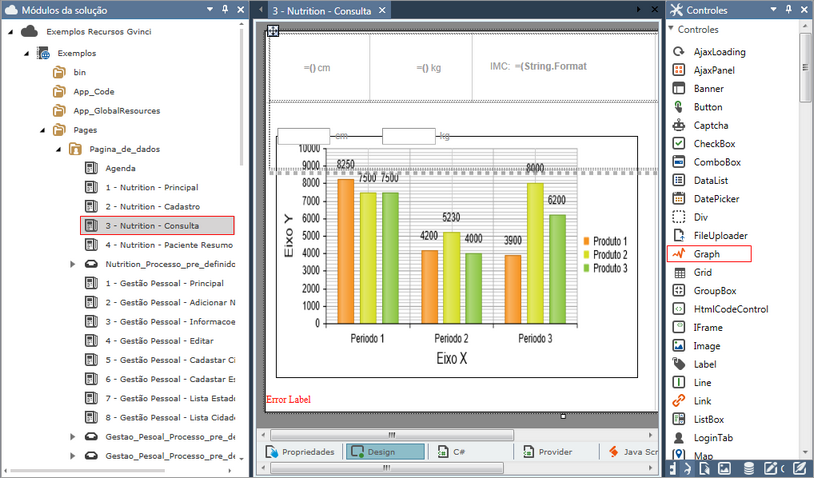
Task: Choose the FileUploader control
Action: coord(710,236)
